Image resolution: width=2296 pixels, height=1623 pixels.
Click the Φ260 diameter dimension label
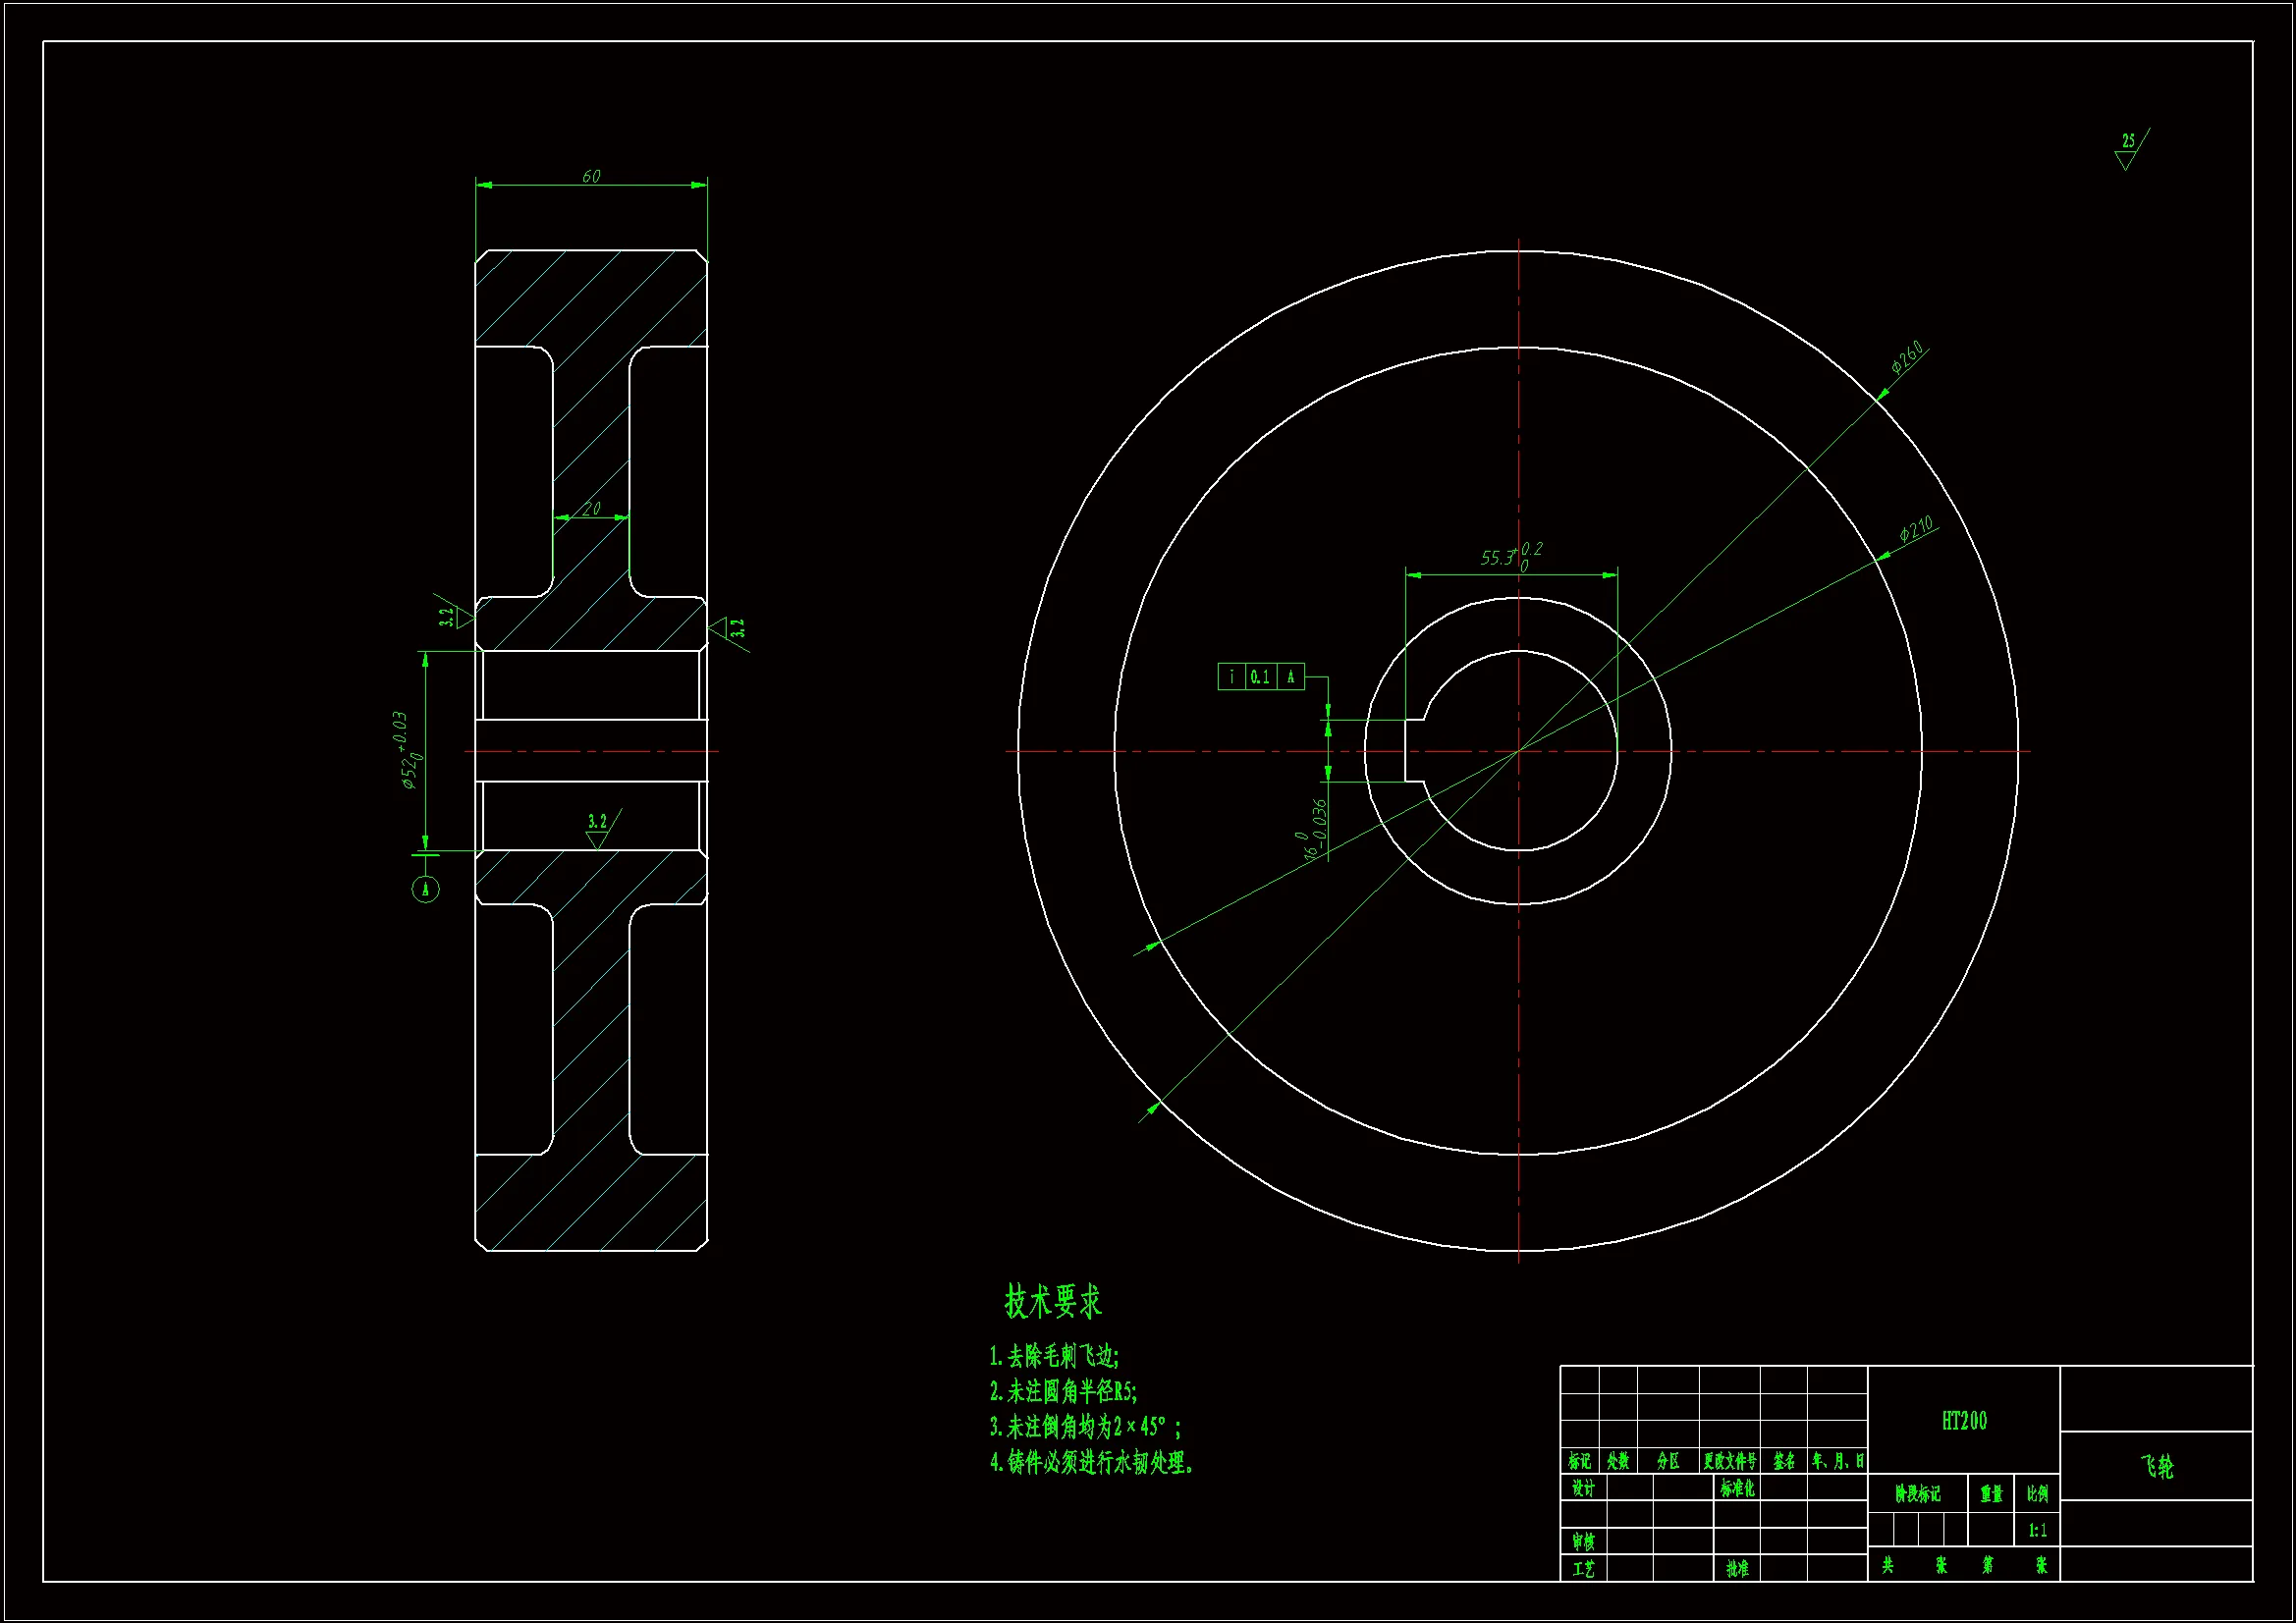(1907, 357)
